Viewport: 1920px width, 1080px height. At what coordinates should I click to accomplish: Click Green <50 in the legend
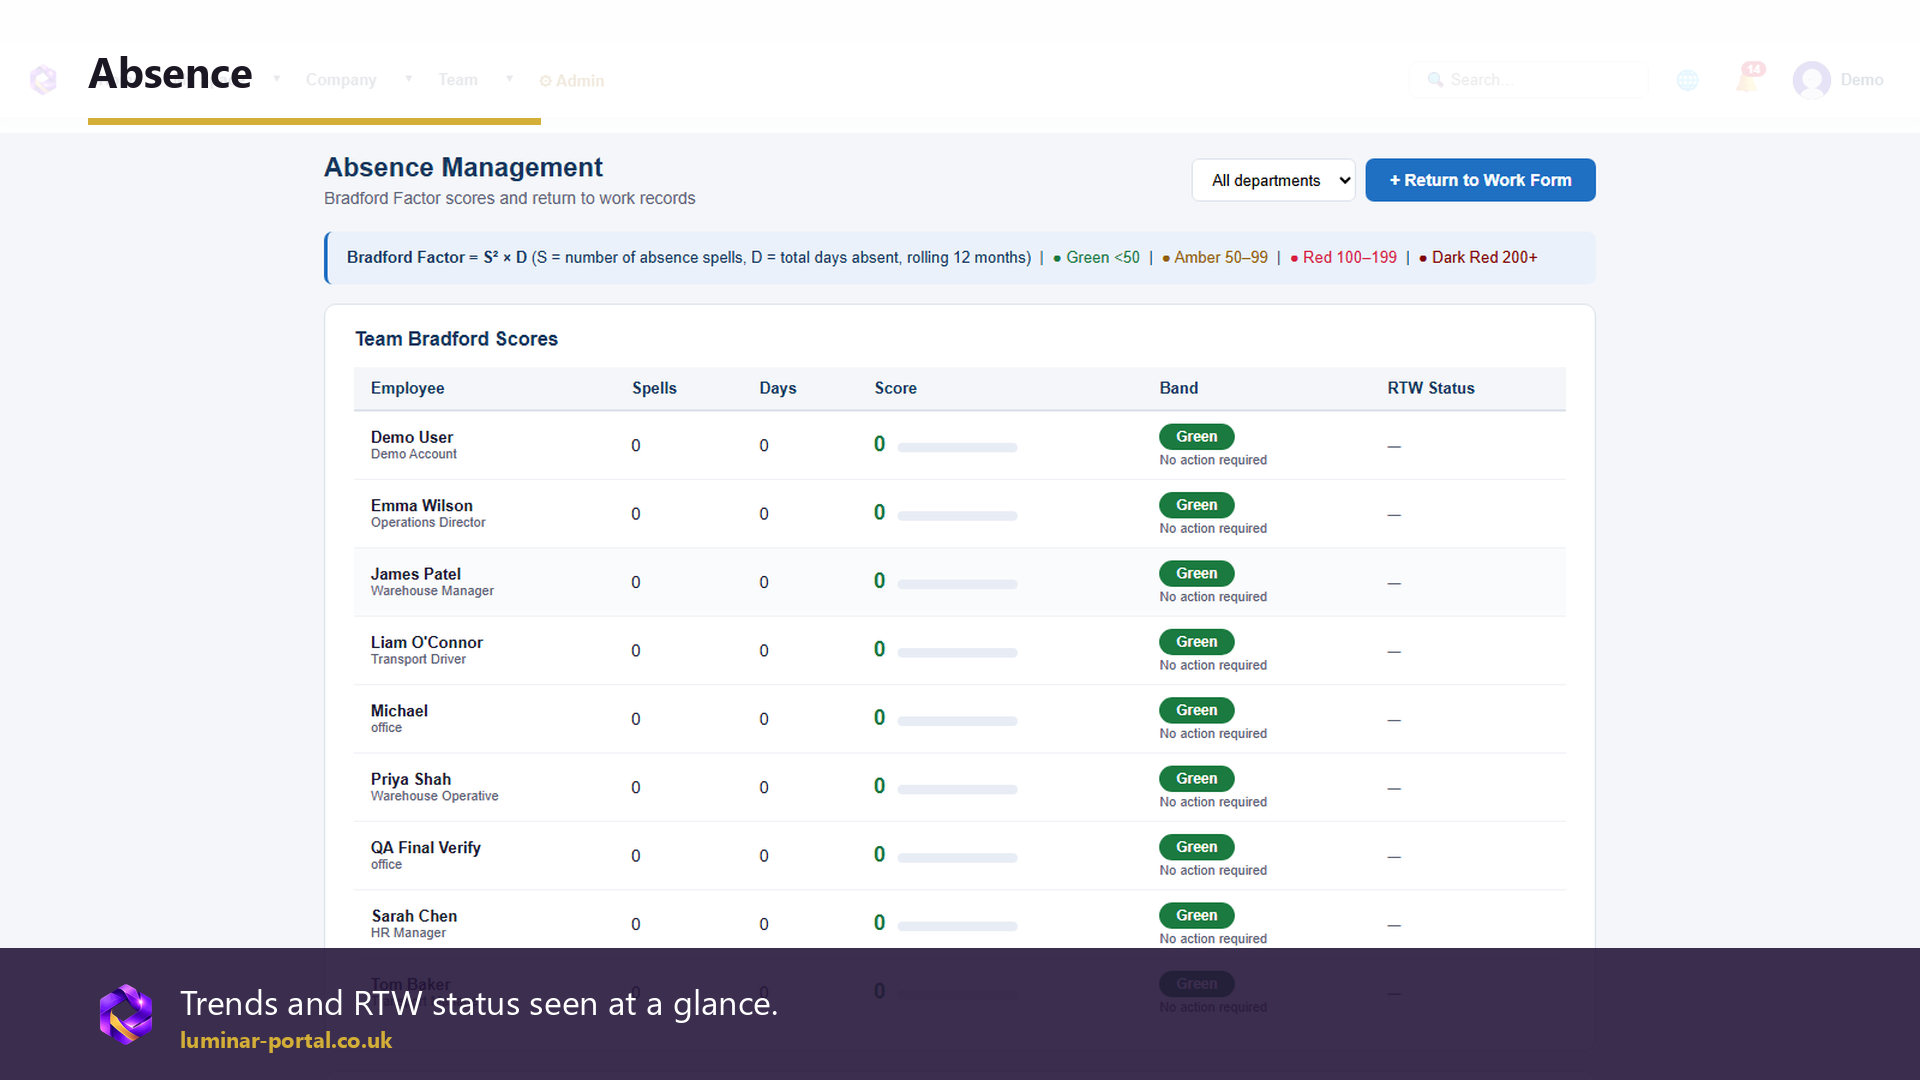click(x=1096, y=257)
